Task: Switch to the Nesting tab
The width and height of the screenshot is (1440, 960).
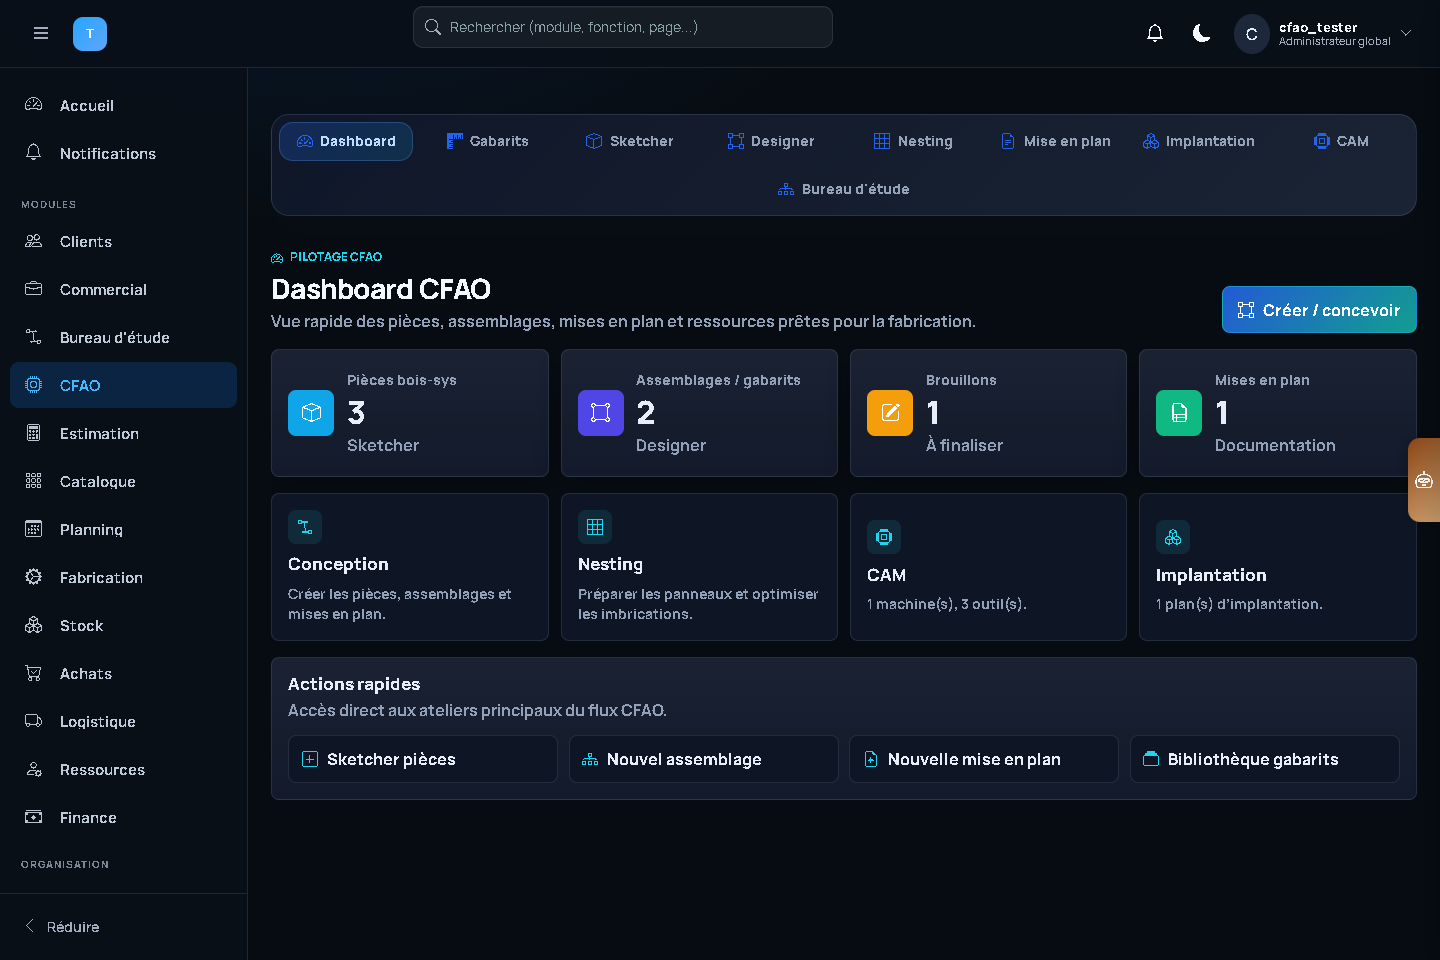Action: [913, 141]
